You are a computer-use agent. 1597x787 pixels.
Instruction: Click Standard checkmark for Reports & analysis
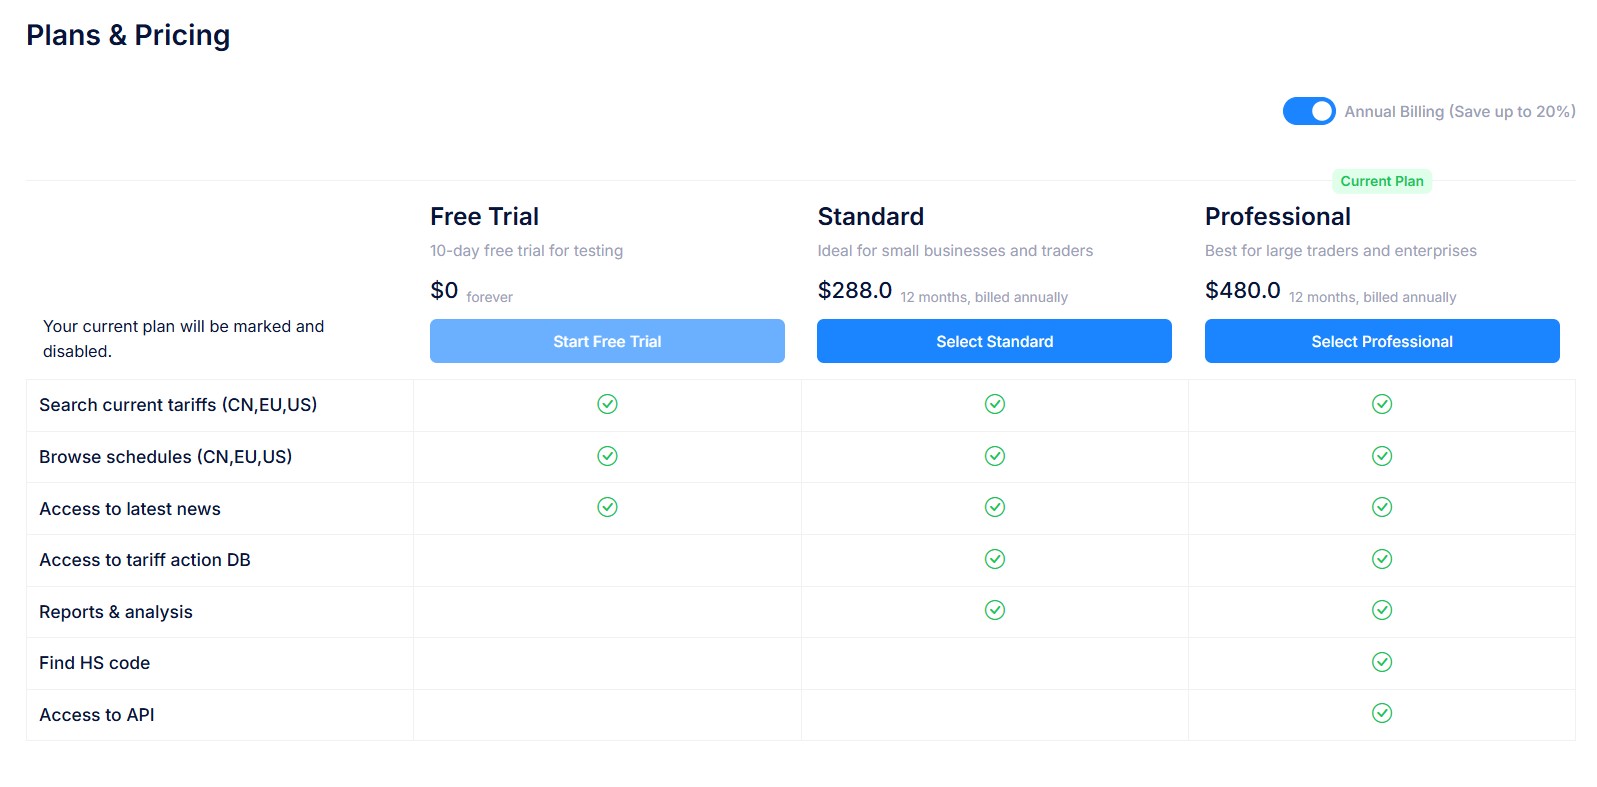point(995,610)
